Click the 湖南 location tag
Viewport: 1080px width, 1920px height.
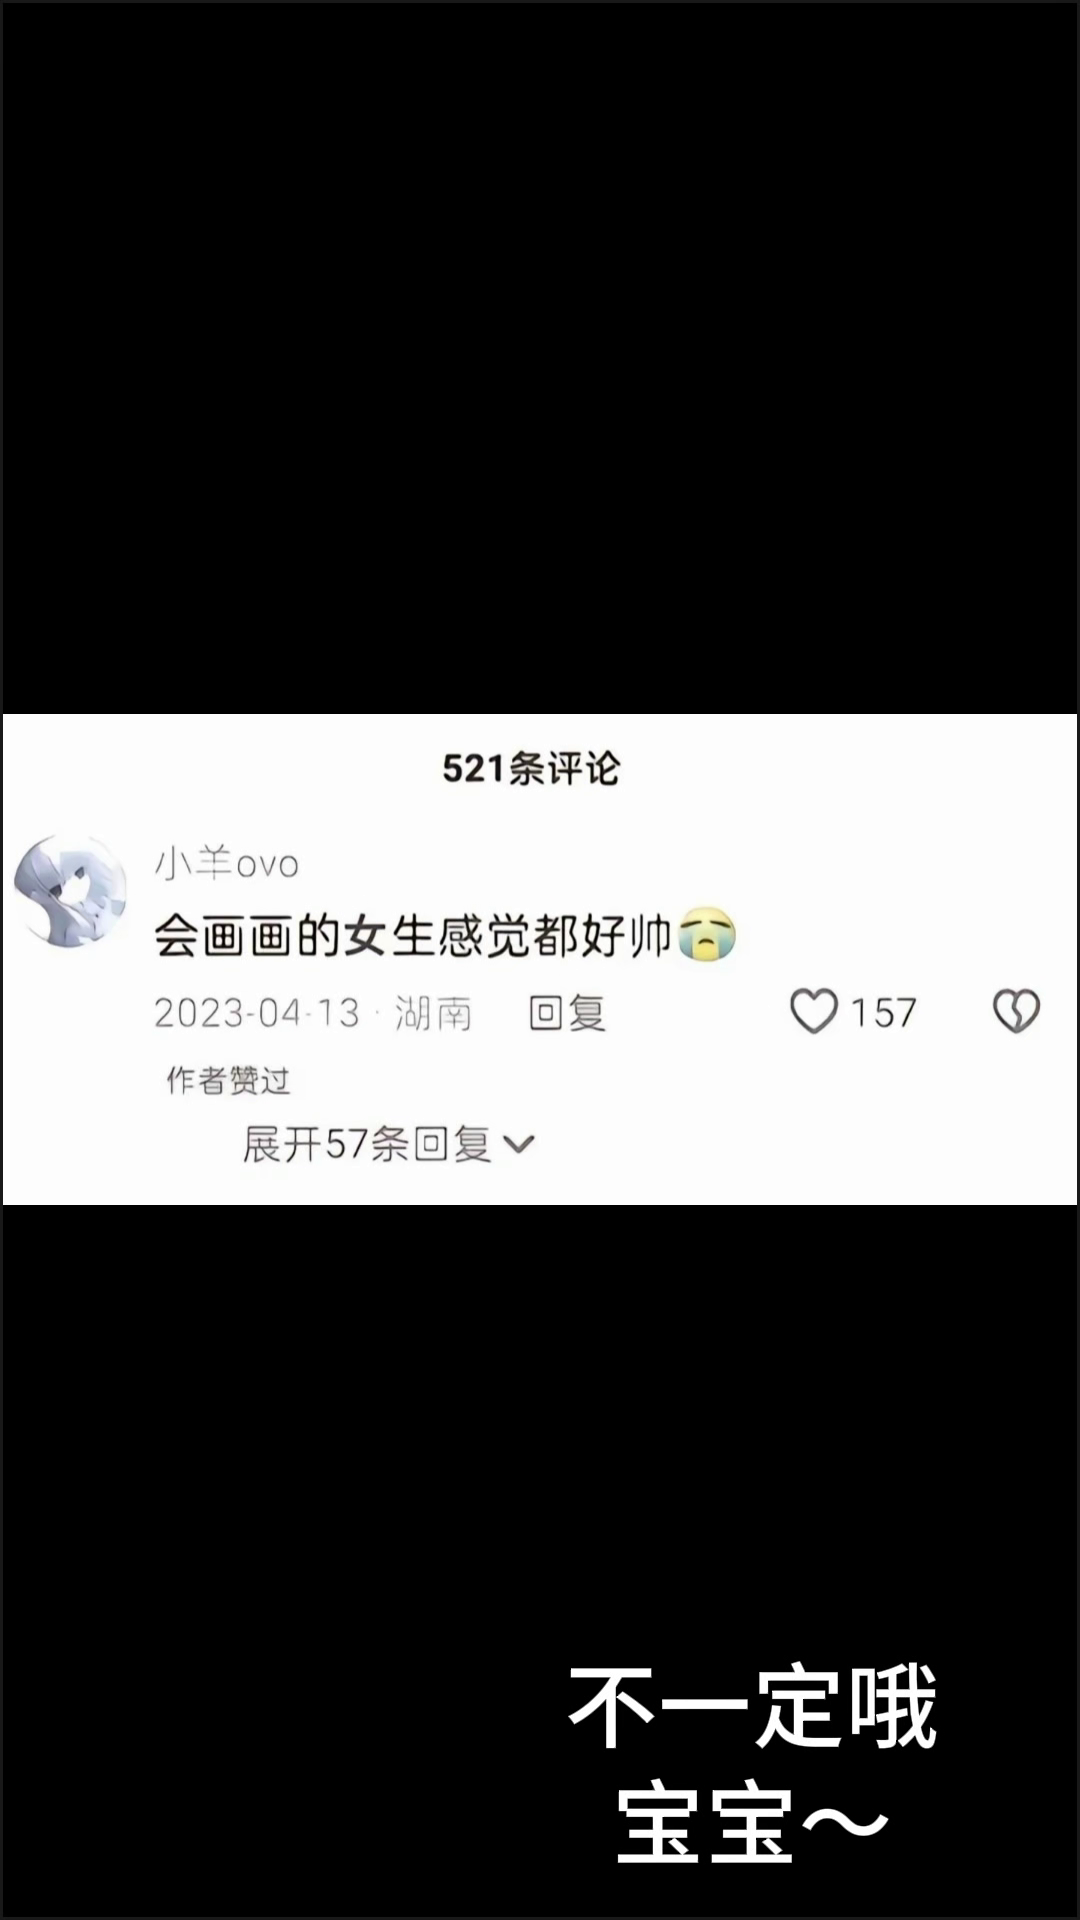coord(433,1013)
